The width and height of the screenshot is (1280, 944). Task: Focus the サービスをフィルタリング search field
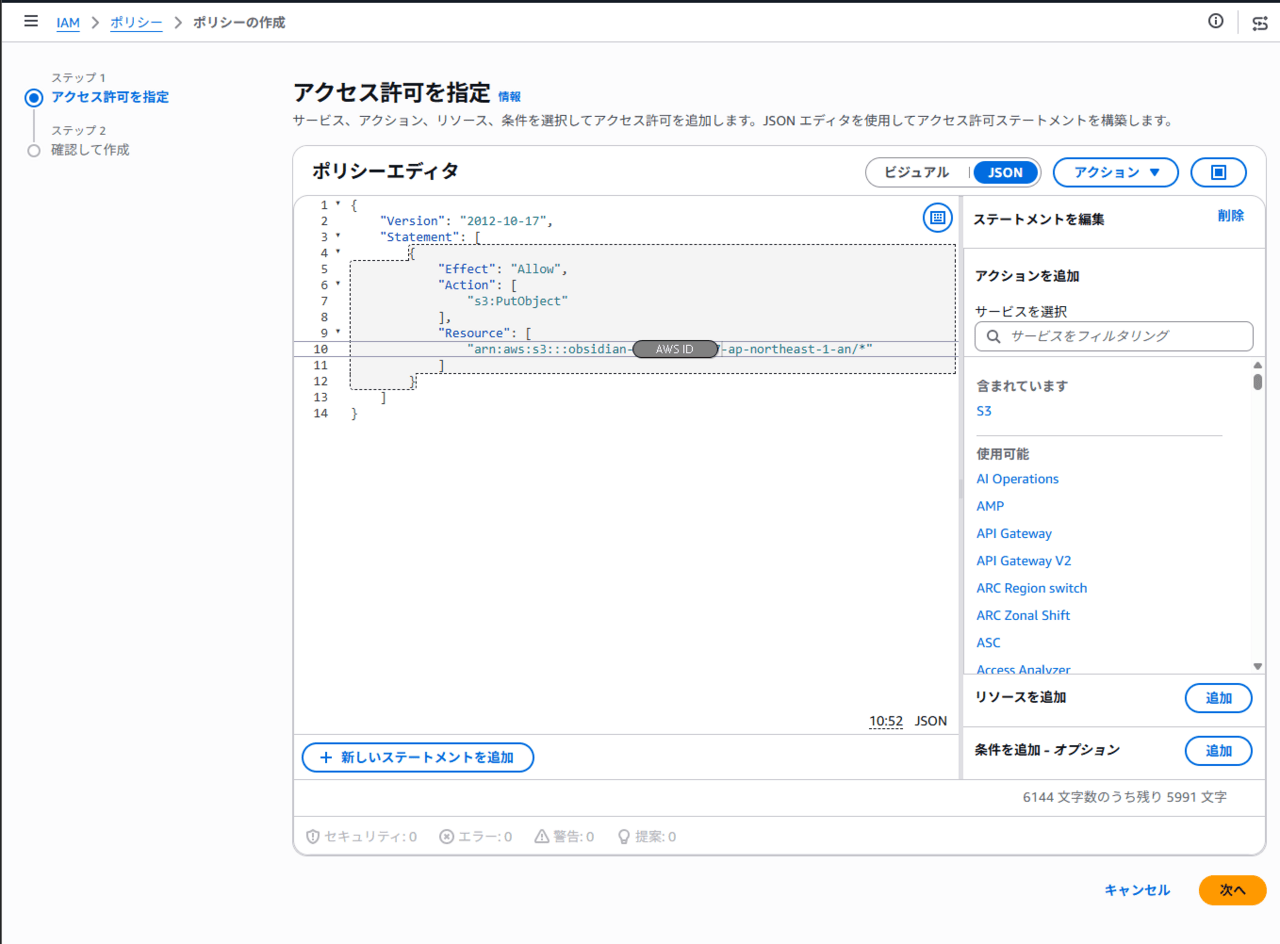tap(1114, 336)
